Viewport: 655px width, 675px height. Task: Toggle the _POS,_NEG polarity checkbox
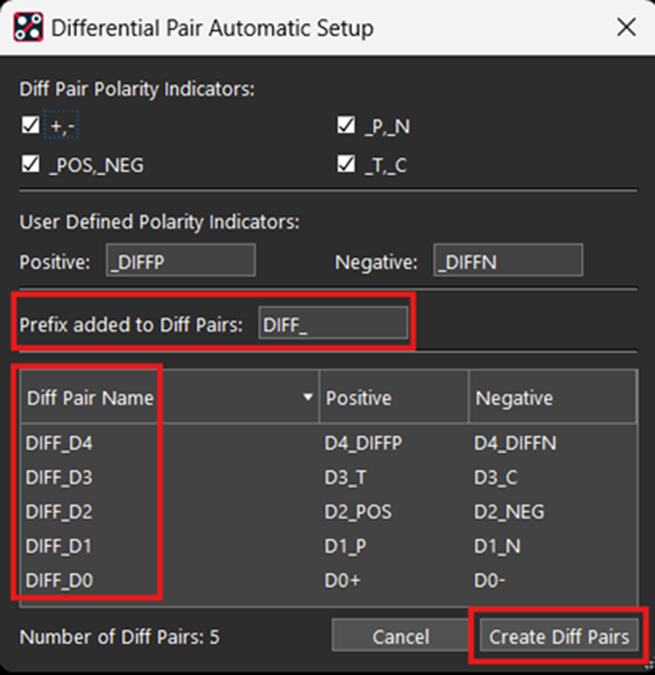(30, 165)
